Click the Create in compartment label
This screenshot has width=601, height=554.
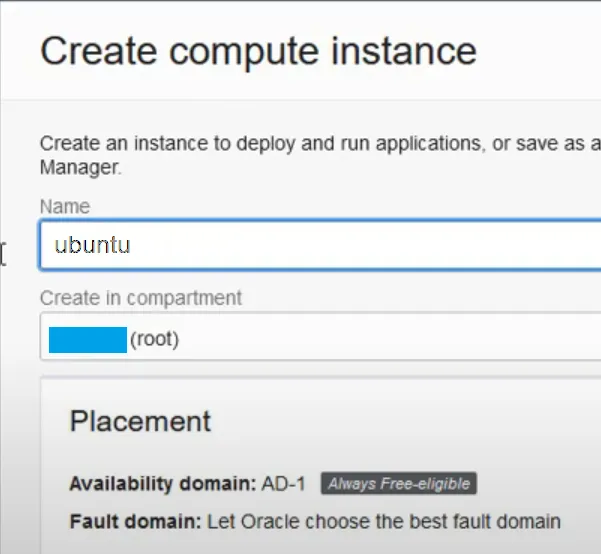[141, 298]
